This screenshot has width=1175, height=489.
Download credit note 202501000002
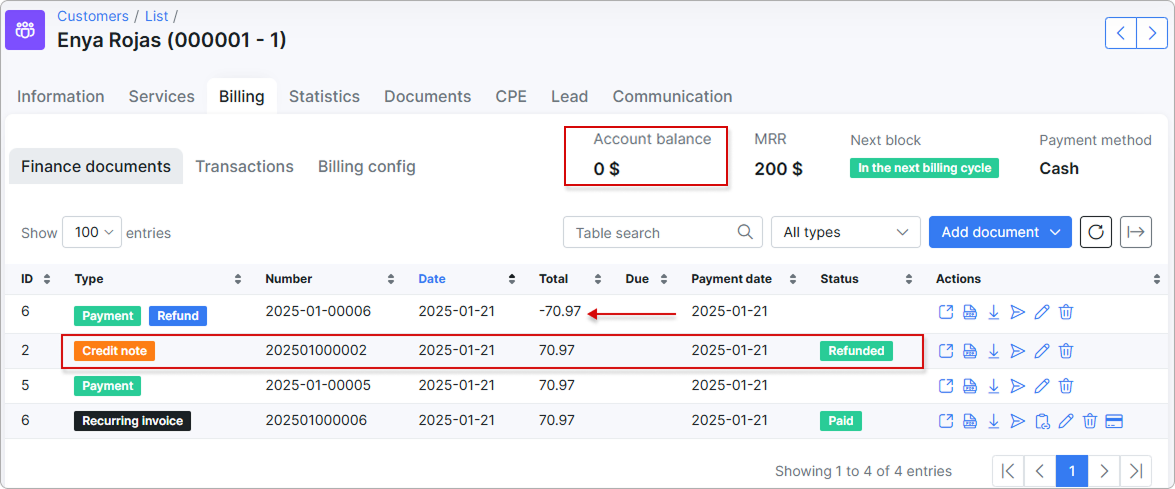994,350
